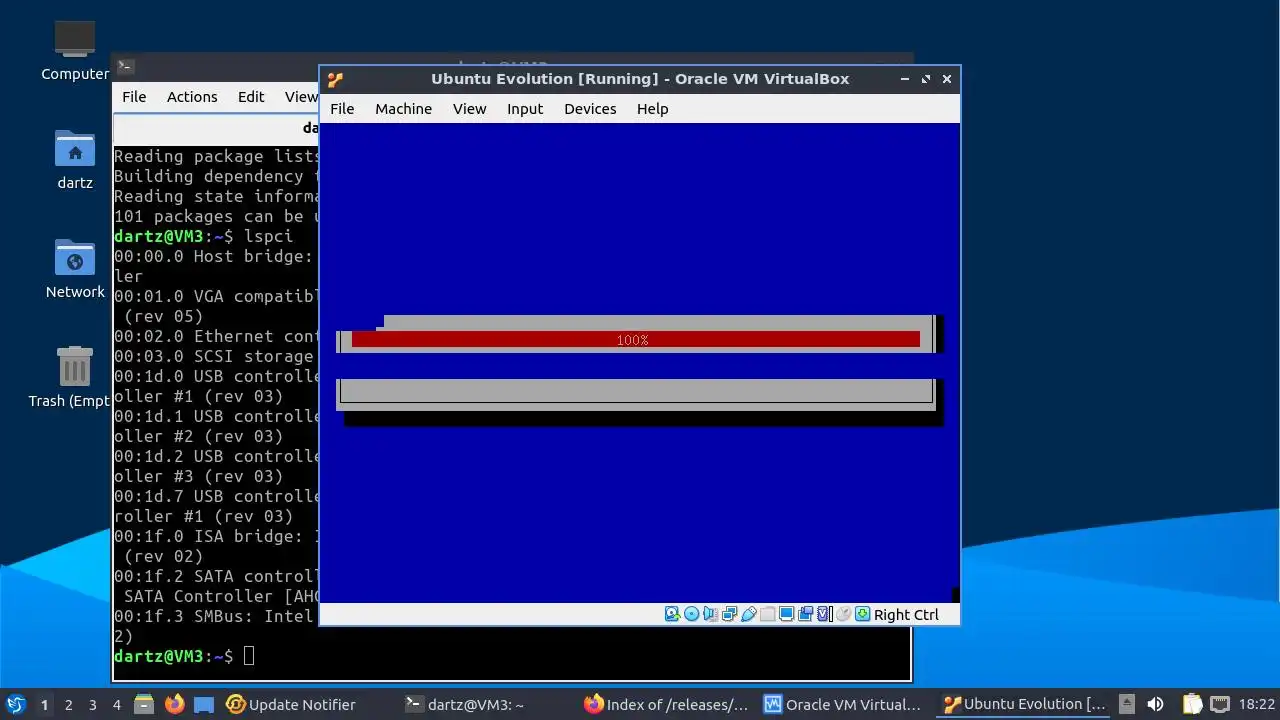1280x720 pixels.
Task: Click the 'dartz@VM3:~$ lspci' command line in terminal
Action: [x=204, y=236]
